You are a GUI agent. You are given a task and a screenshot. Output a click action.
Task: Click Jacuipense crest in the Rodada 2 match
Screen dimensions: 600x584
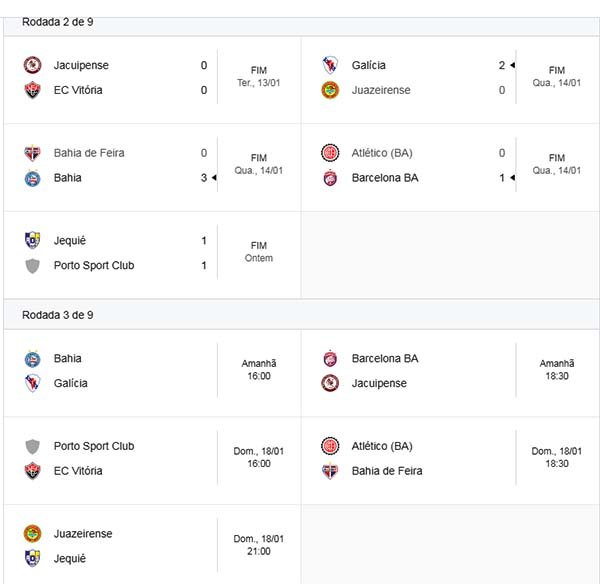(32, 65)
